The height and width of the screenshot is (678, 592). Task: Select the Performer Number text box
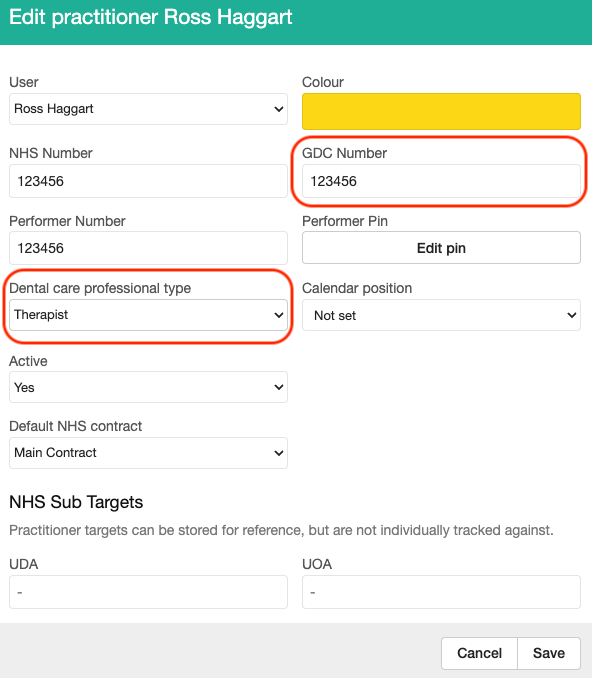click(x=148, y=248)
